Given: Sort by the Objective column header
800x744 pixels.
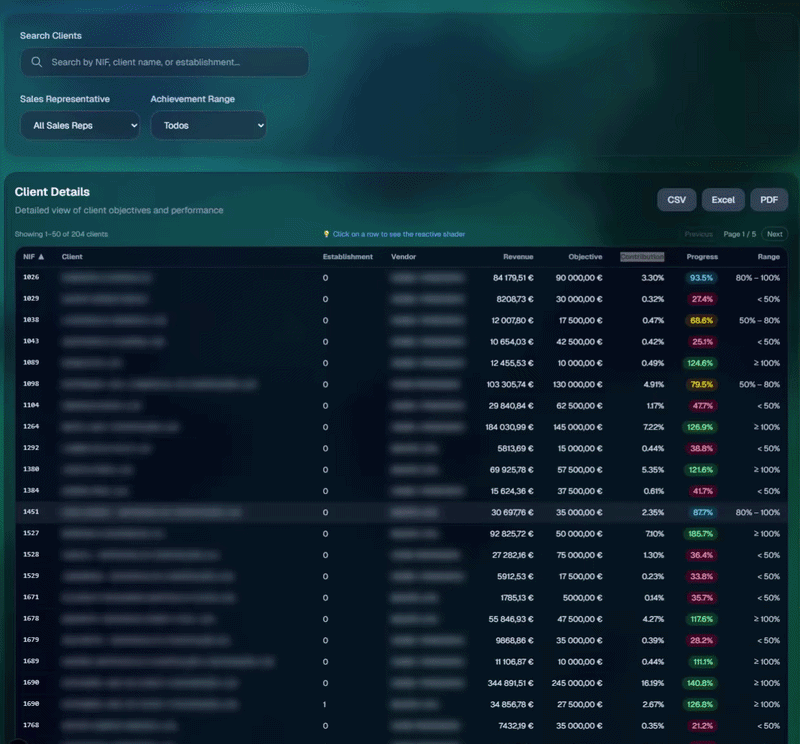Looking at the screenshot, I should [585, 257].
